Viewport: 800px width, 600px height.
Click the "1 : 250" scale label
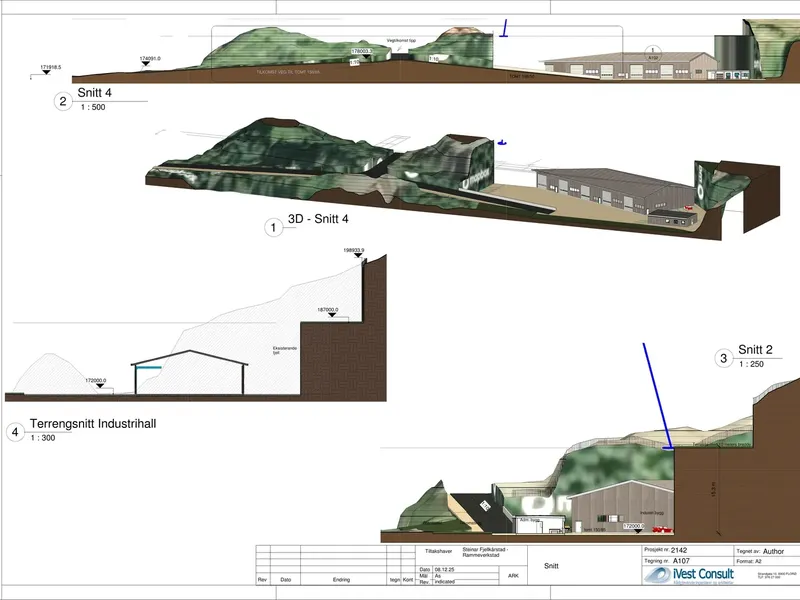click(x=752, y=364)
